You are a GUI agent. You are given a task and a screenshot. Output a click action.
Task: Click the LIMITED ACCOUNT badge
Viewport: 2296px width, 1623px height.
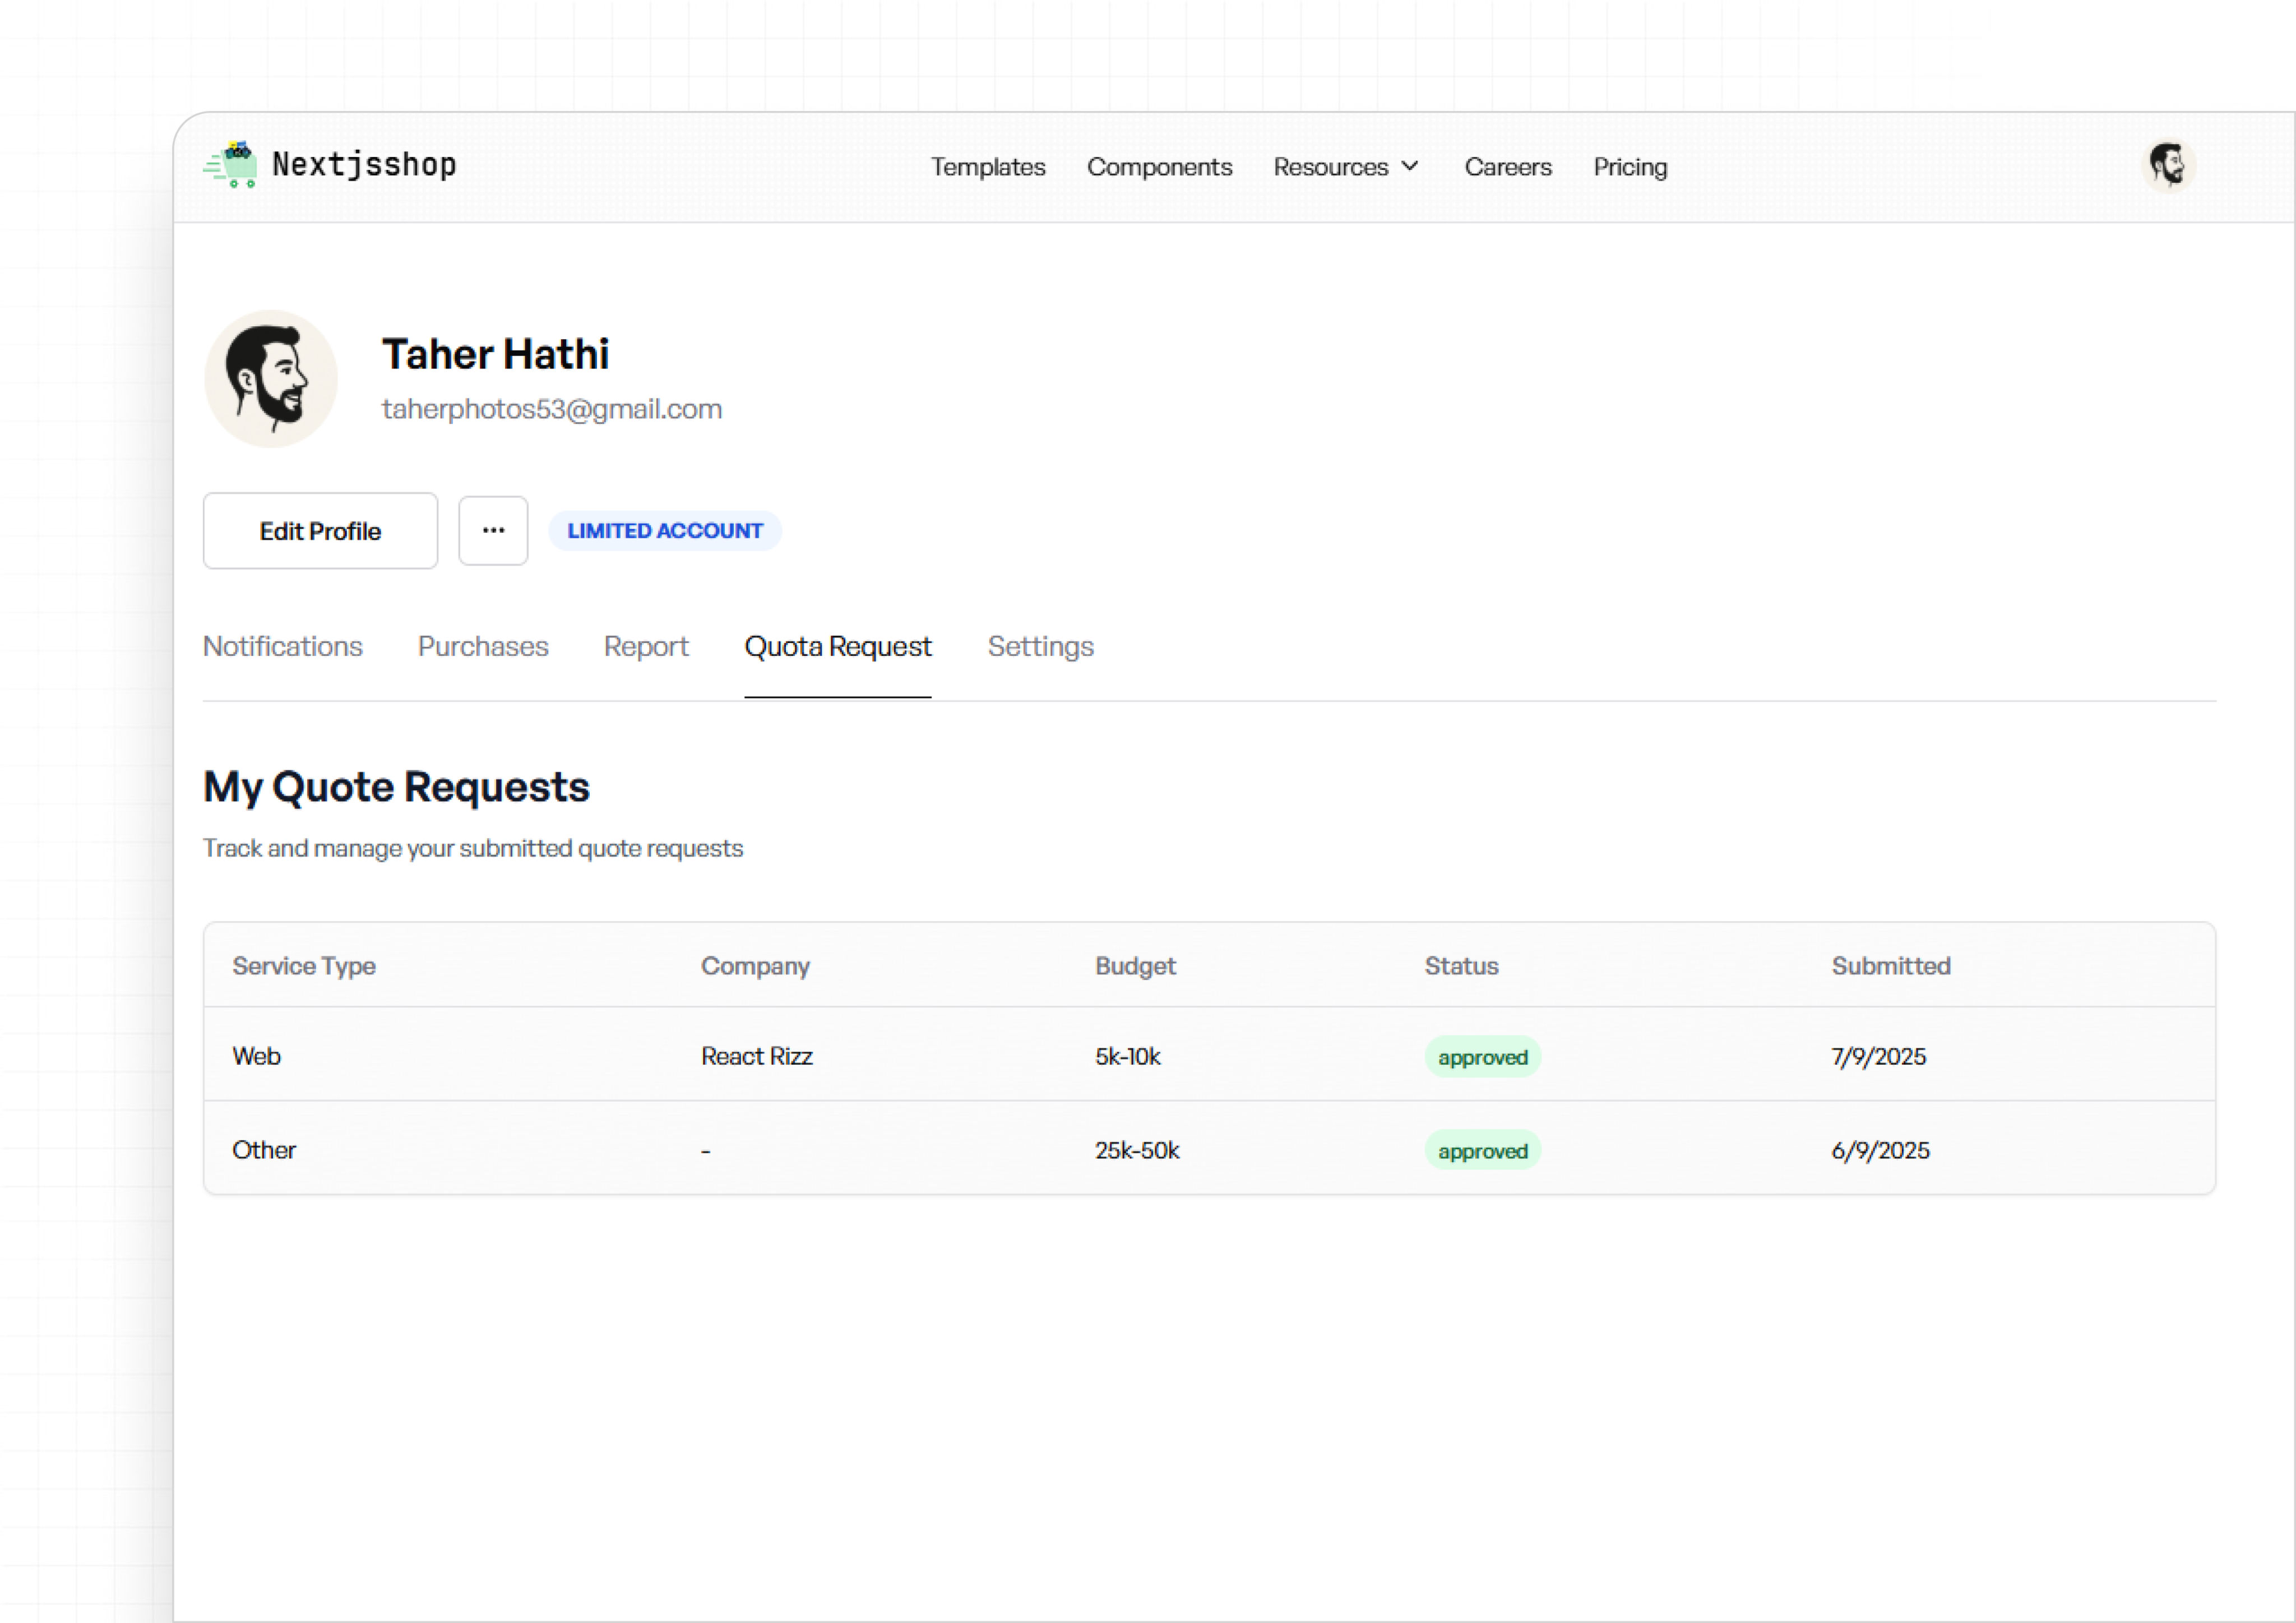pyautogui.click(x=665, y=531)
